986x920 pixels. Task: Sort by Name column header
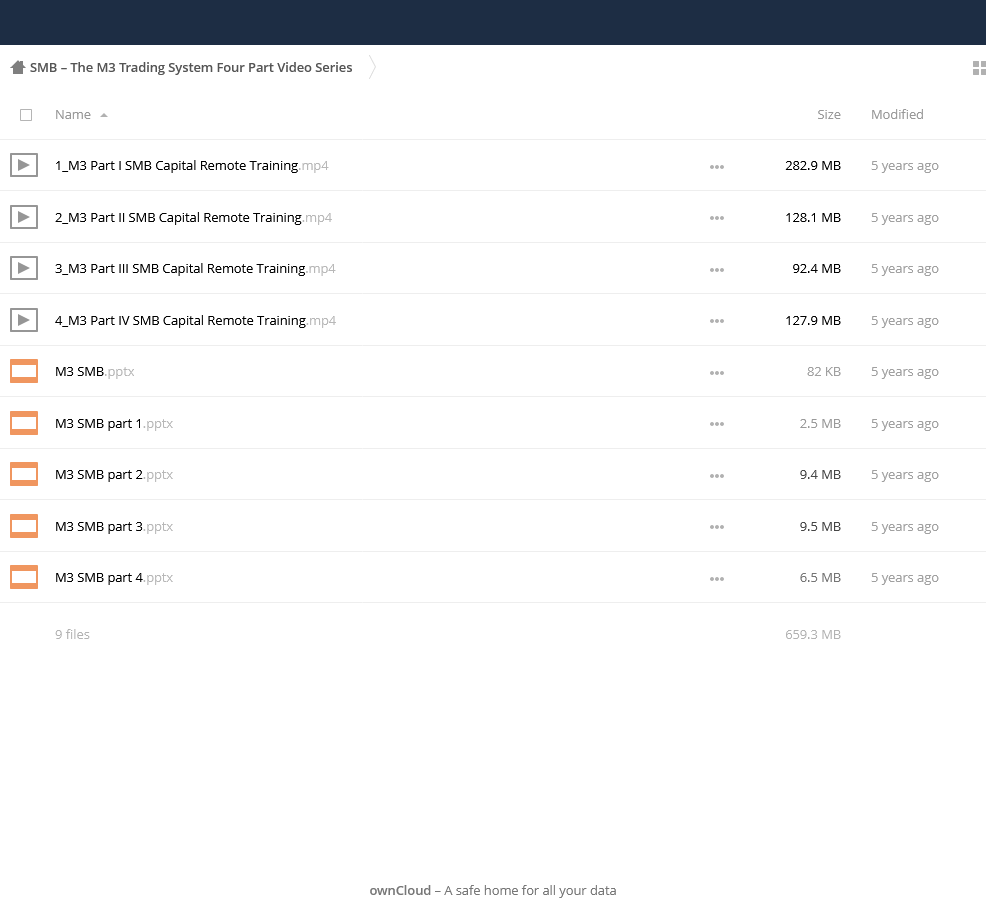tap(73, 114)
